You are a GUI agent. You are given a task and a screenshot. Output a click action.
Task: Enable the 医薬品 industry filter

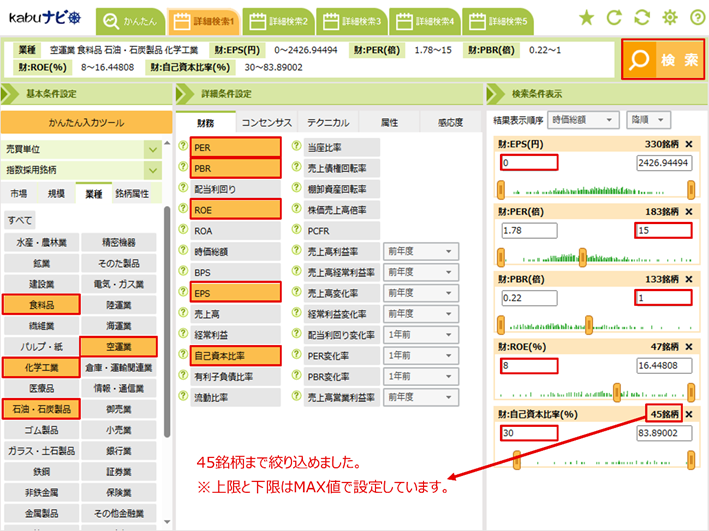41,388
